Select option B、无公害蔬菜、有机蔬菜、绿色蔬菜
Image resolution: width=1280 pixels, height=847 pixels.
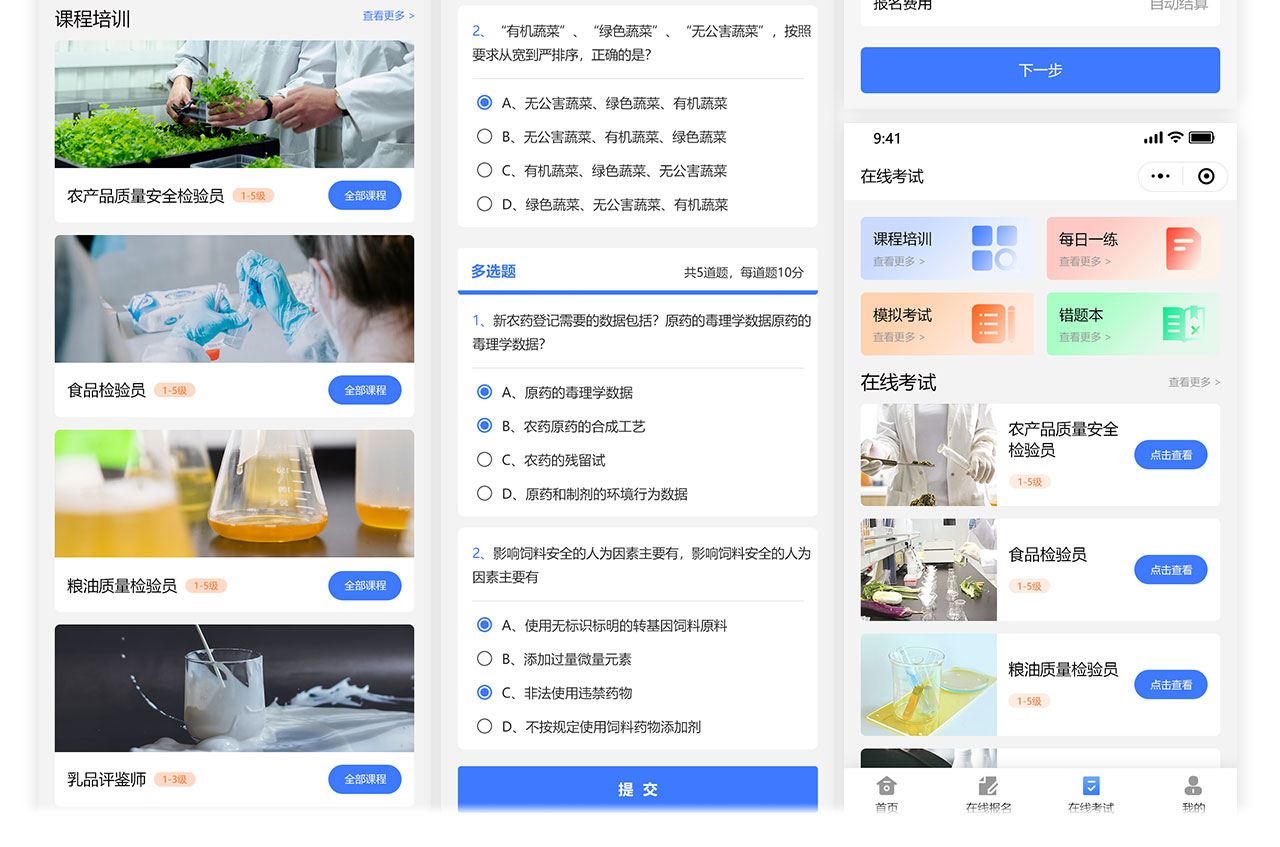point(603,136)
